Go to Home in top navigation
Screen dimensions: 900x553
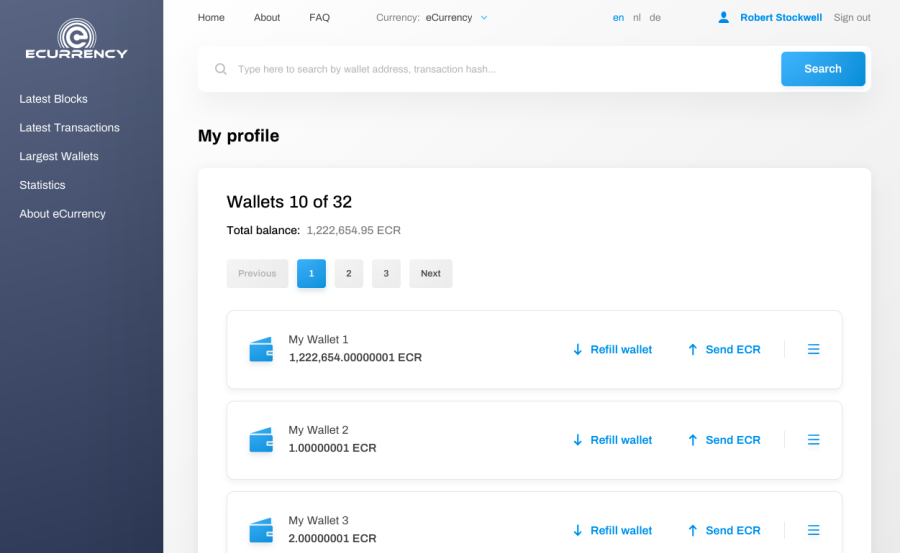[x=211, y=18]
